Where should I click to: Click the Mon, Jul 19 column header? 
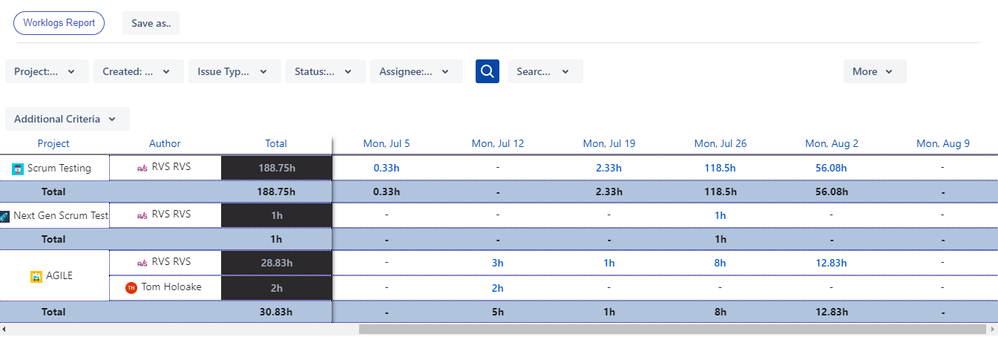(x=609, y=143)
